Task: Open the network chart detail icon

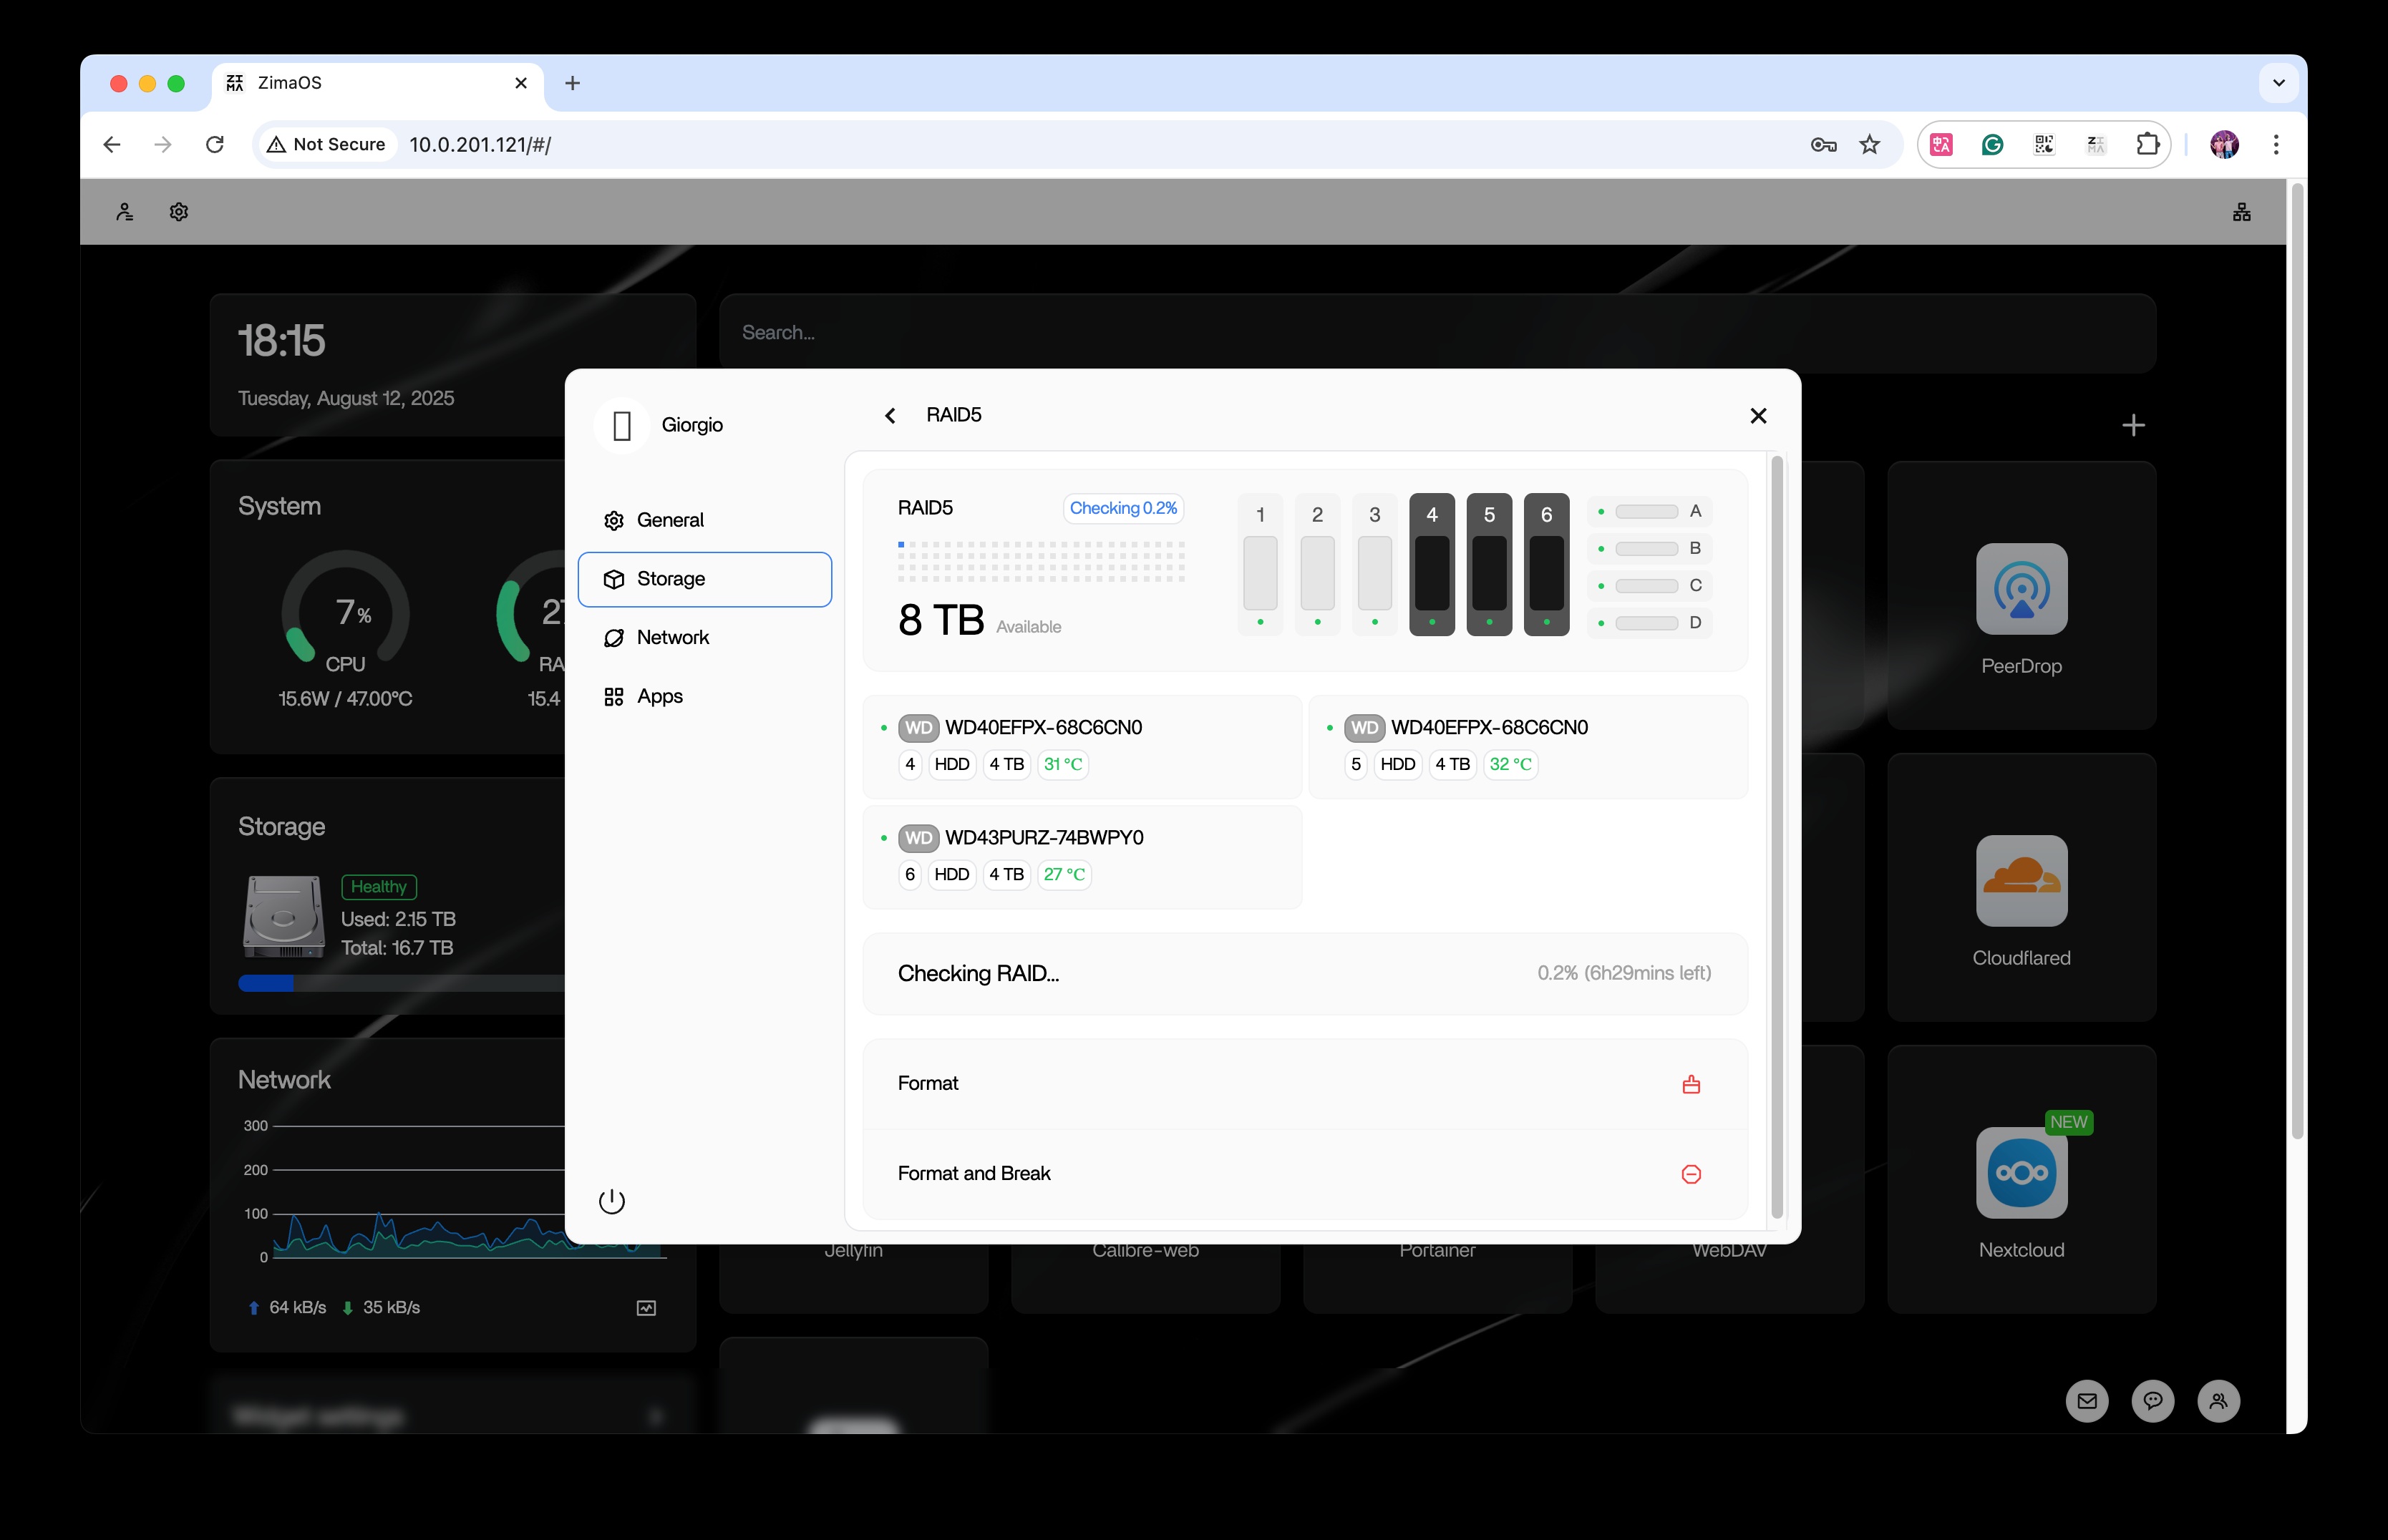Action: click(x=646, y=1308)
